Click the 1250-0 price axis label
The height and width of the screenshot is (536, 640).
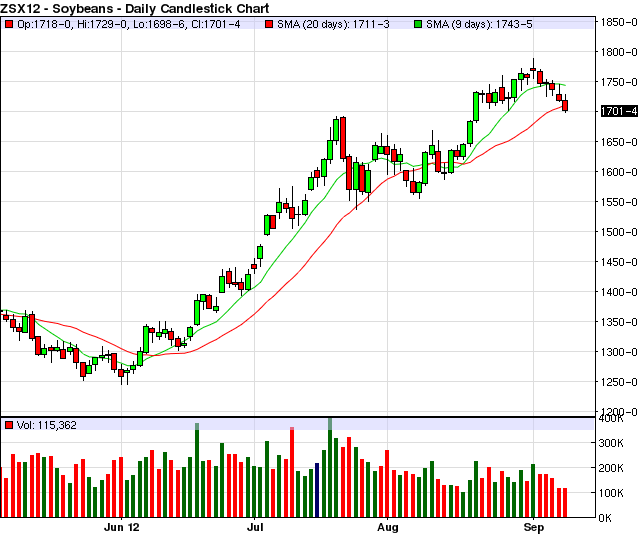pyautogui.click(x=619, y=382)
